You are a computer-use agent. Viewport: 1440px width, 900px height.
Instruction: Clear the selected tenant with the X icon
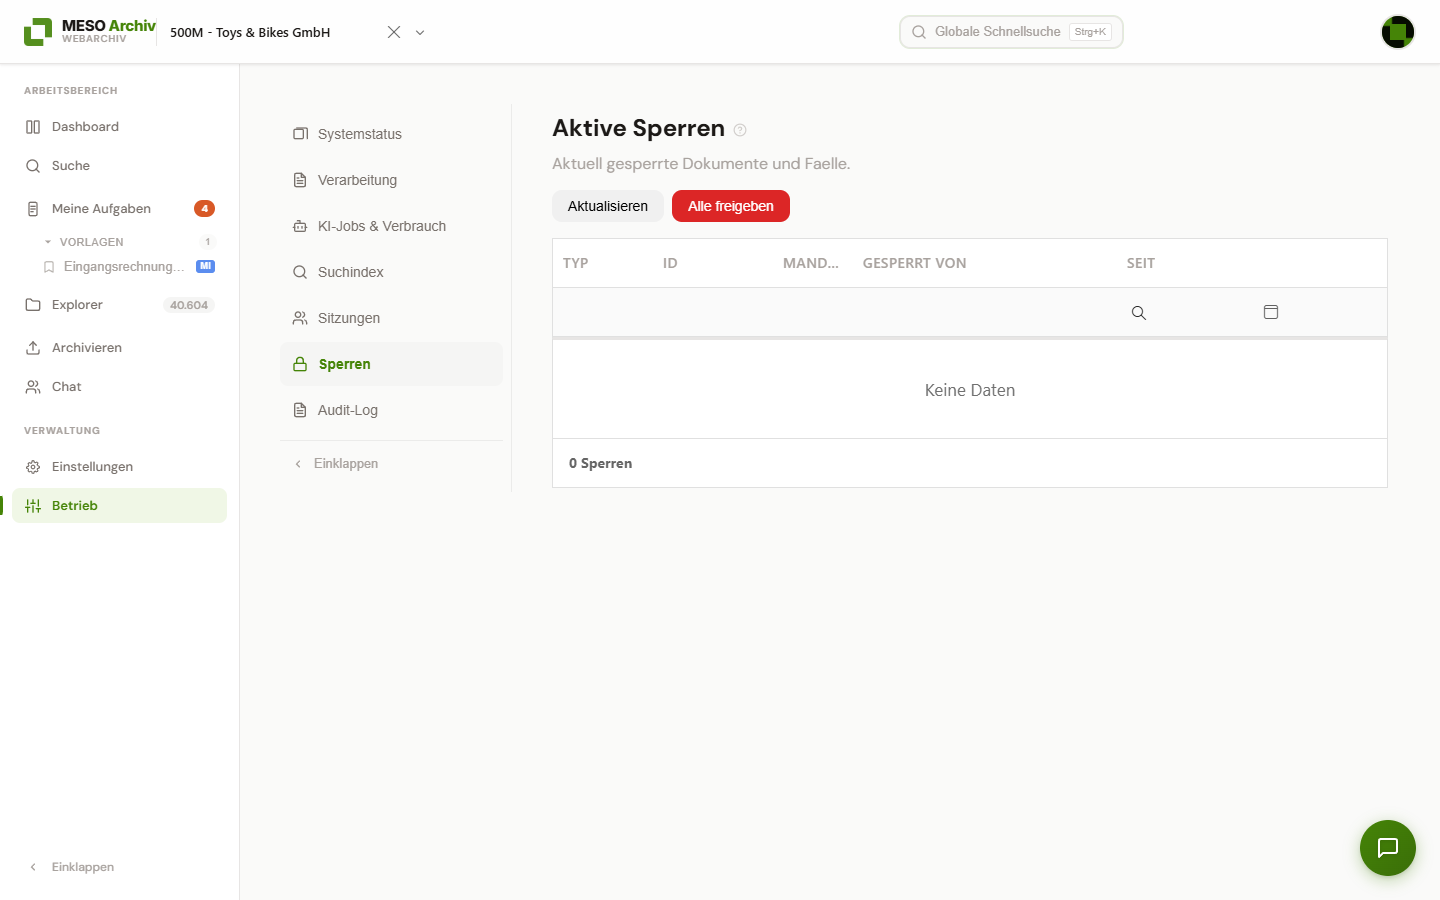(394, 32)
